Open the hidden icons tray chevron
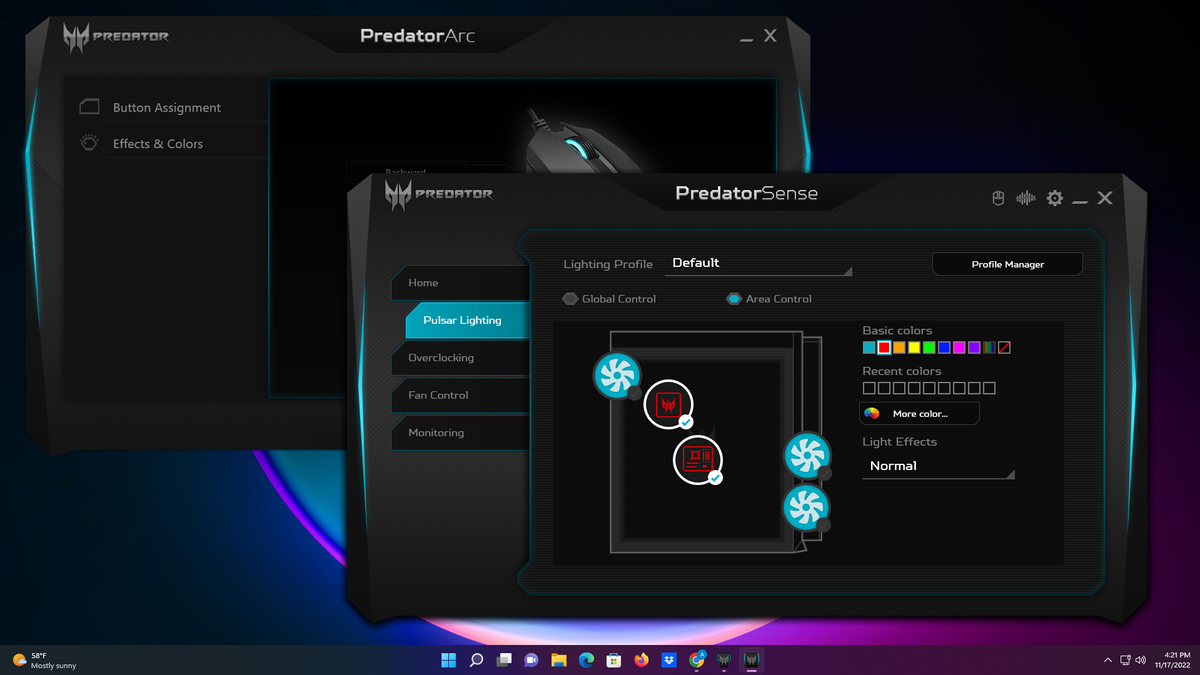 pos(1108,660)
